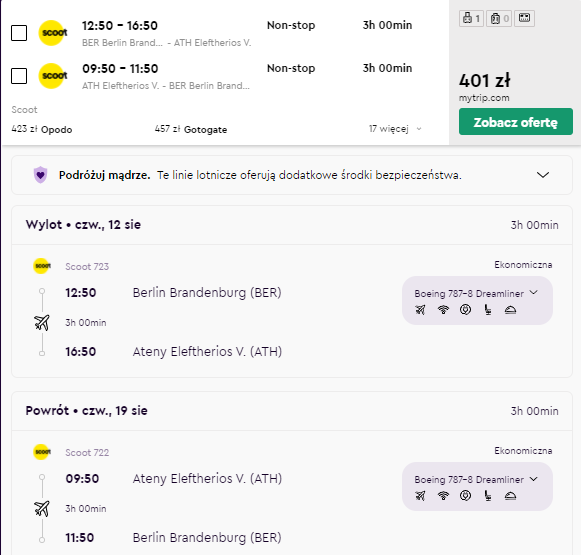Click the checked baggage allowance icon
581x555 pixels.
coord(499,18)
